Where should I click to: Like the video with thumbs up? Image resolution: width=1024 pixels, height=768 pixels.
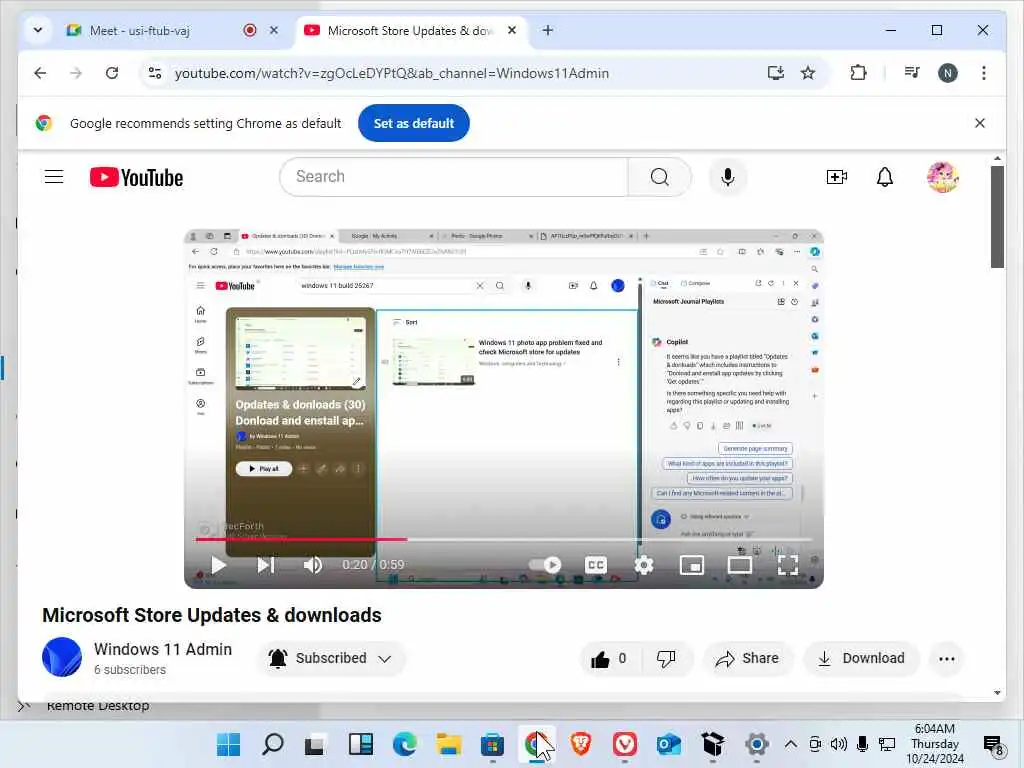[x=609, y=658]
